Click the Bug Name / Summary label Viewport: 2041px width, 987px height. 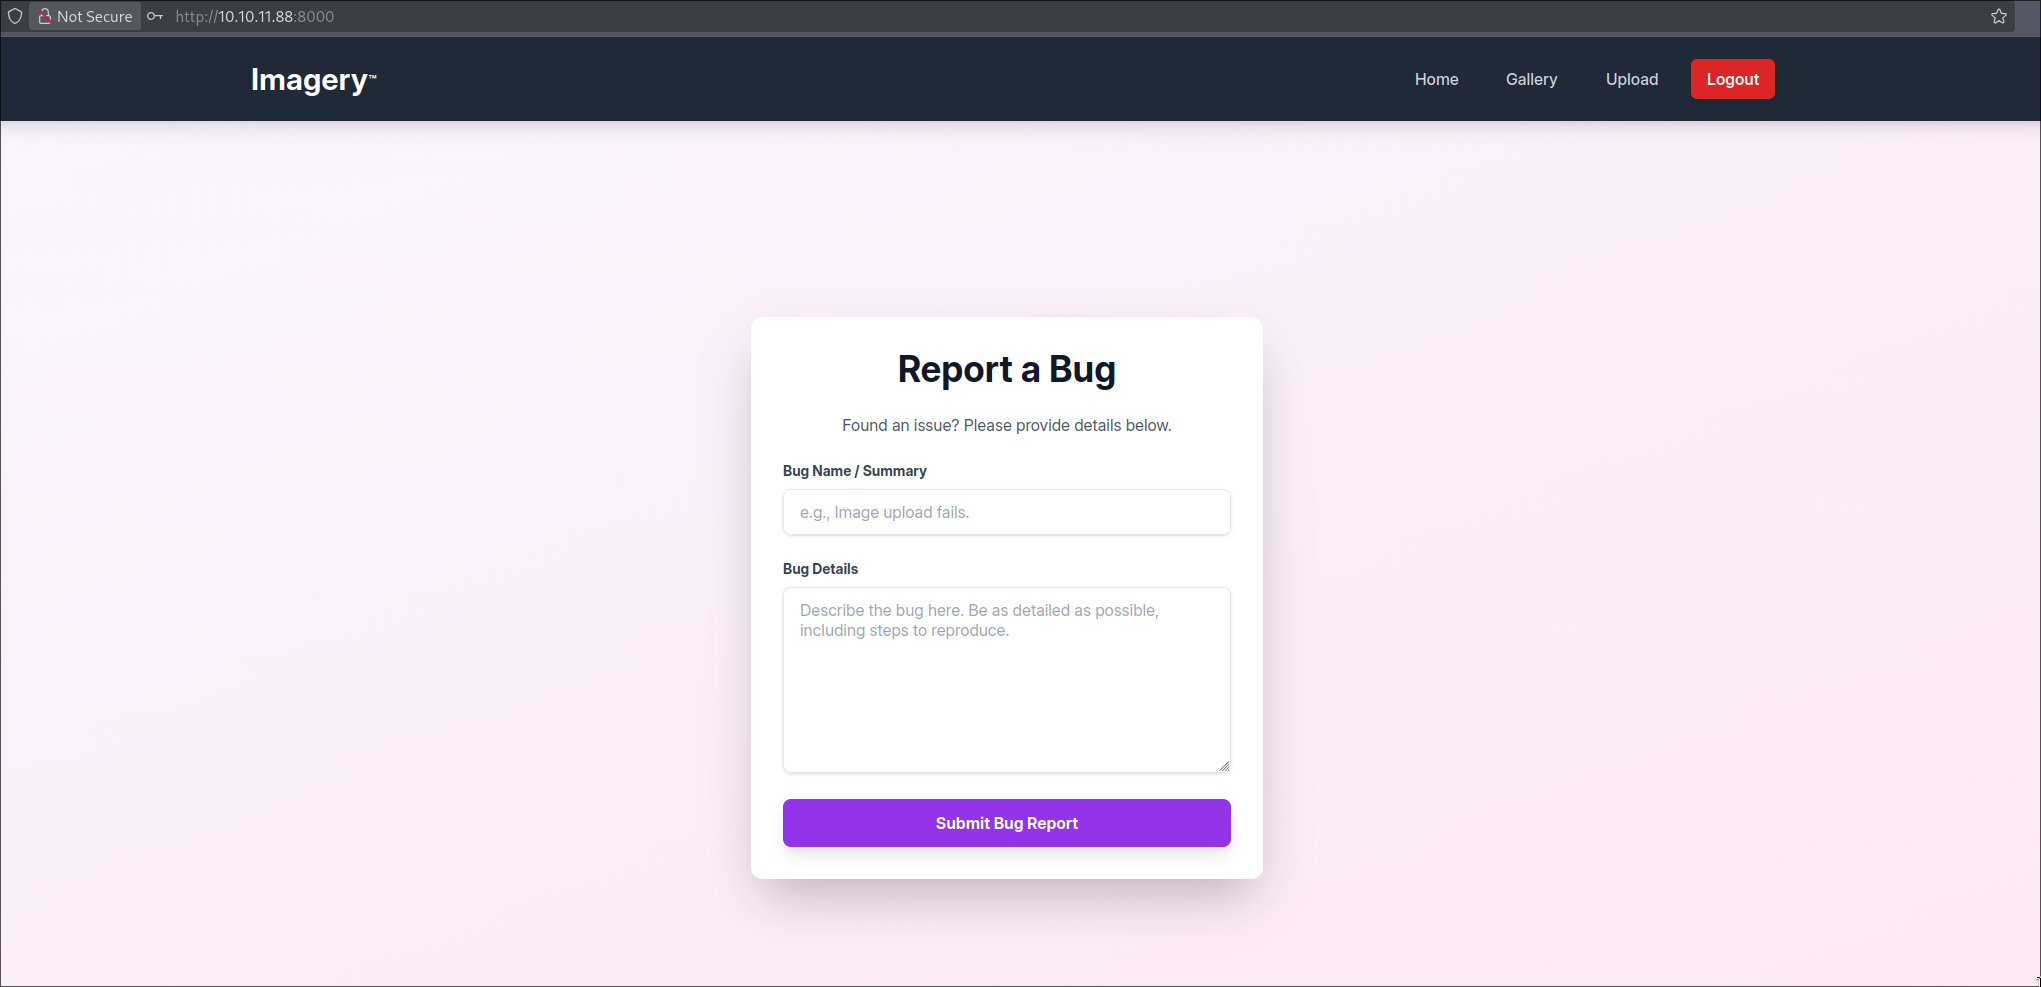pos(854,471)
